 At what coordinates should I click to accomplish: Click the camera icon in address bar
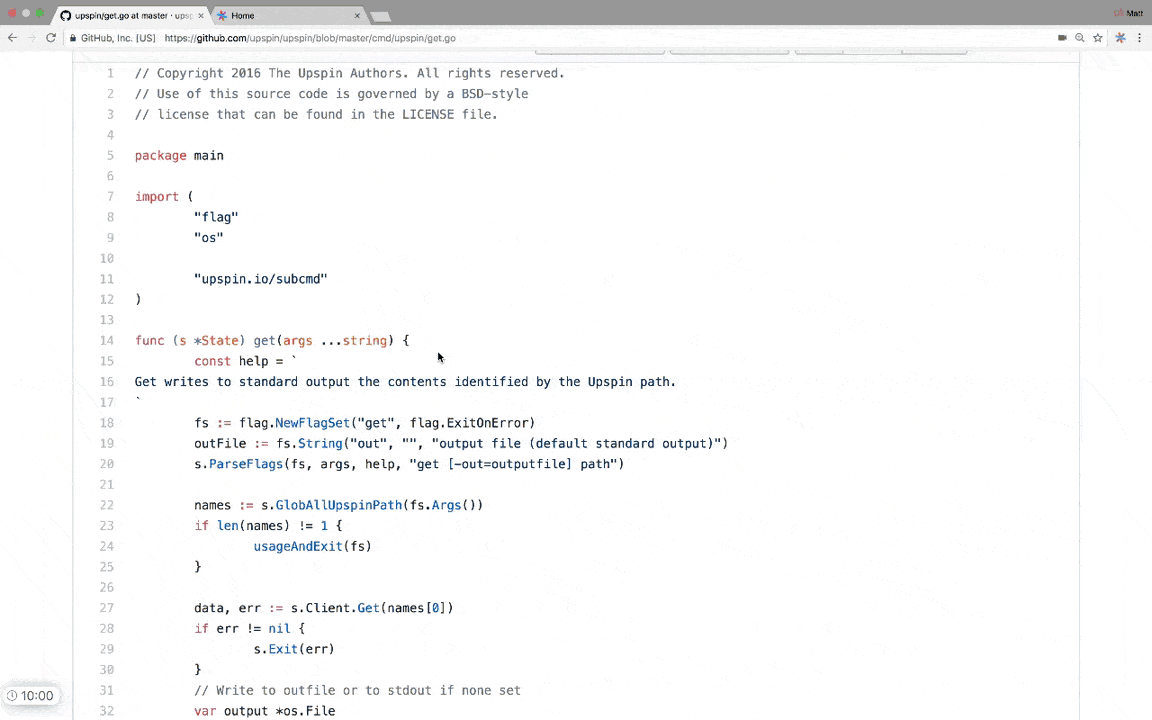coord(1062,38)
